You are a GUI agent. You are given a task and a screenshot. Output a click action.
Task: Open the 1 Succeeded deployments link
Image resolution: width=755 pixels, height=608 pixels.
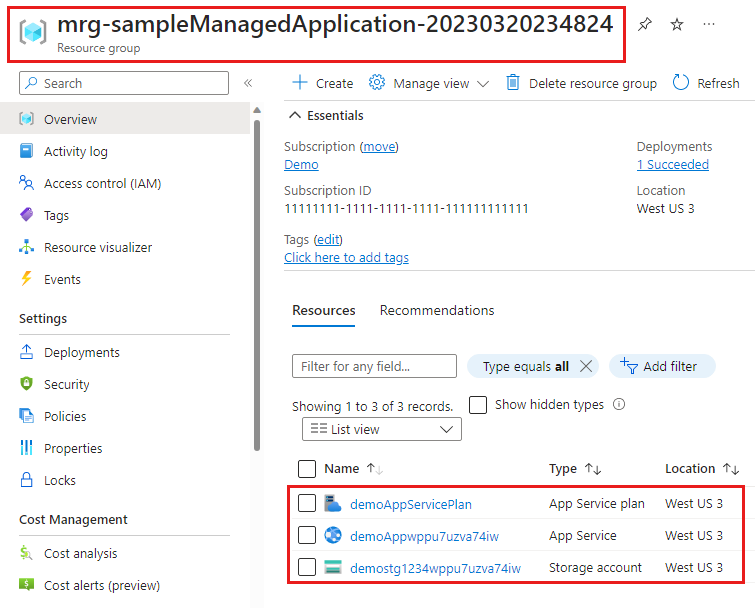(x=673, y=164)
